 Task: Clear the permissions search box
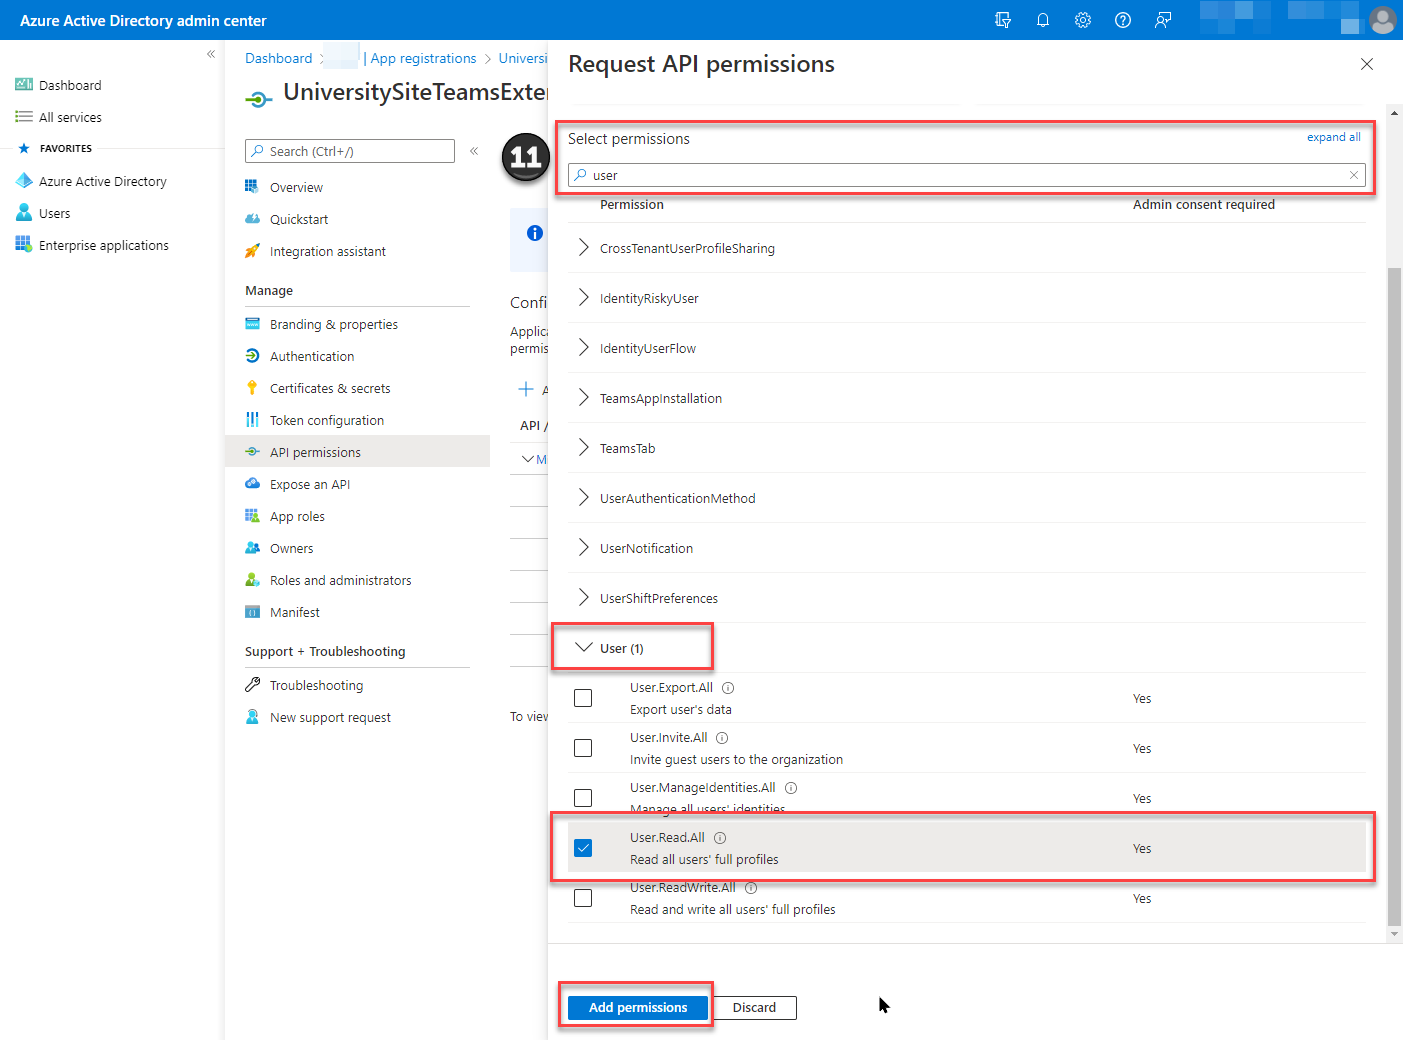tap(1354, 175)
